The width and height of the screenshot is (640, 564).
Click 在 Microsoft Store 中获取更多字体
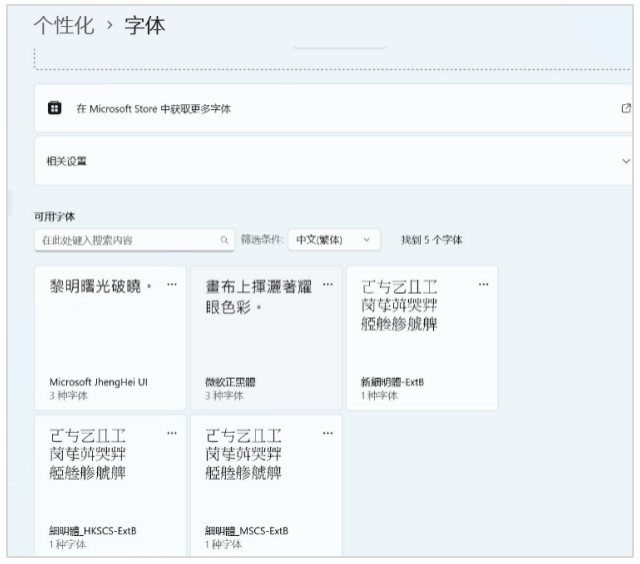[153, 109]
